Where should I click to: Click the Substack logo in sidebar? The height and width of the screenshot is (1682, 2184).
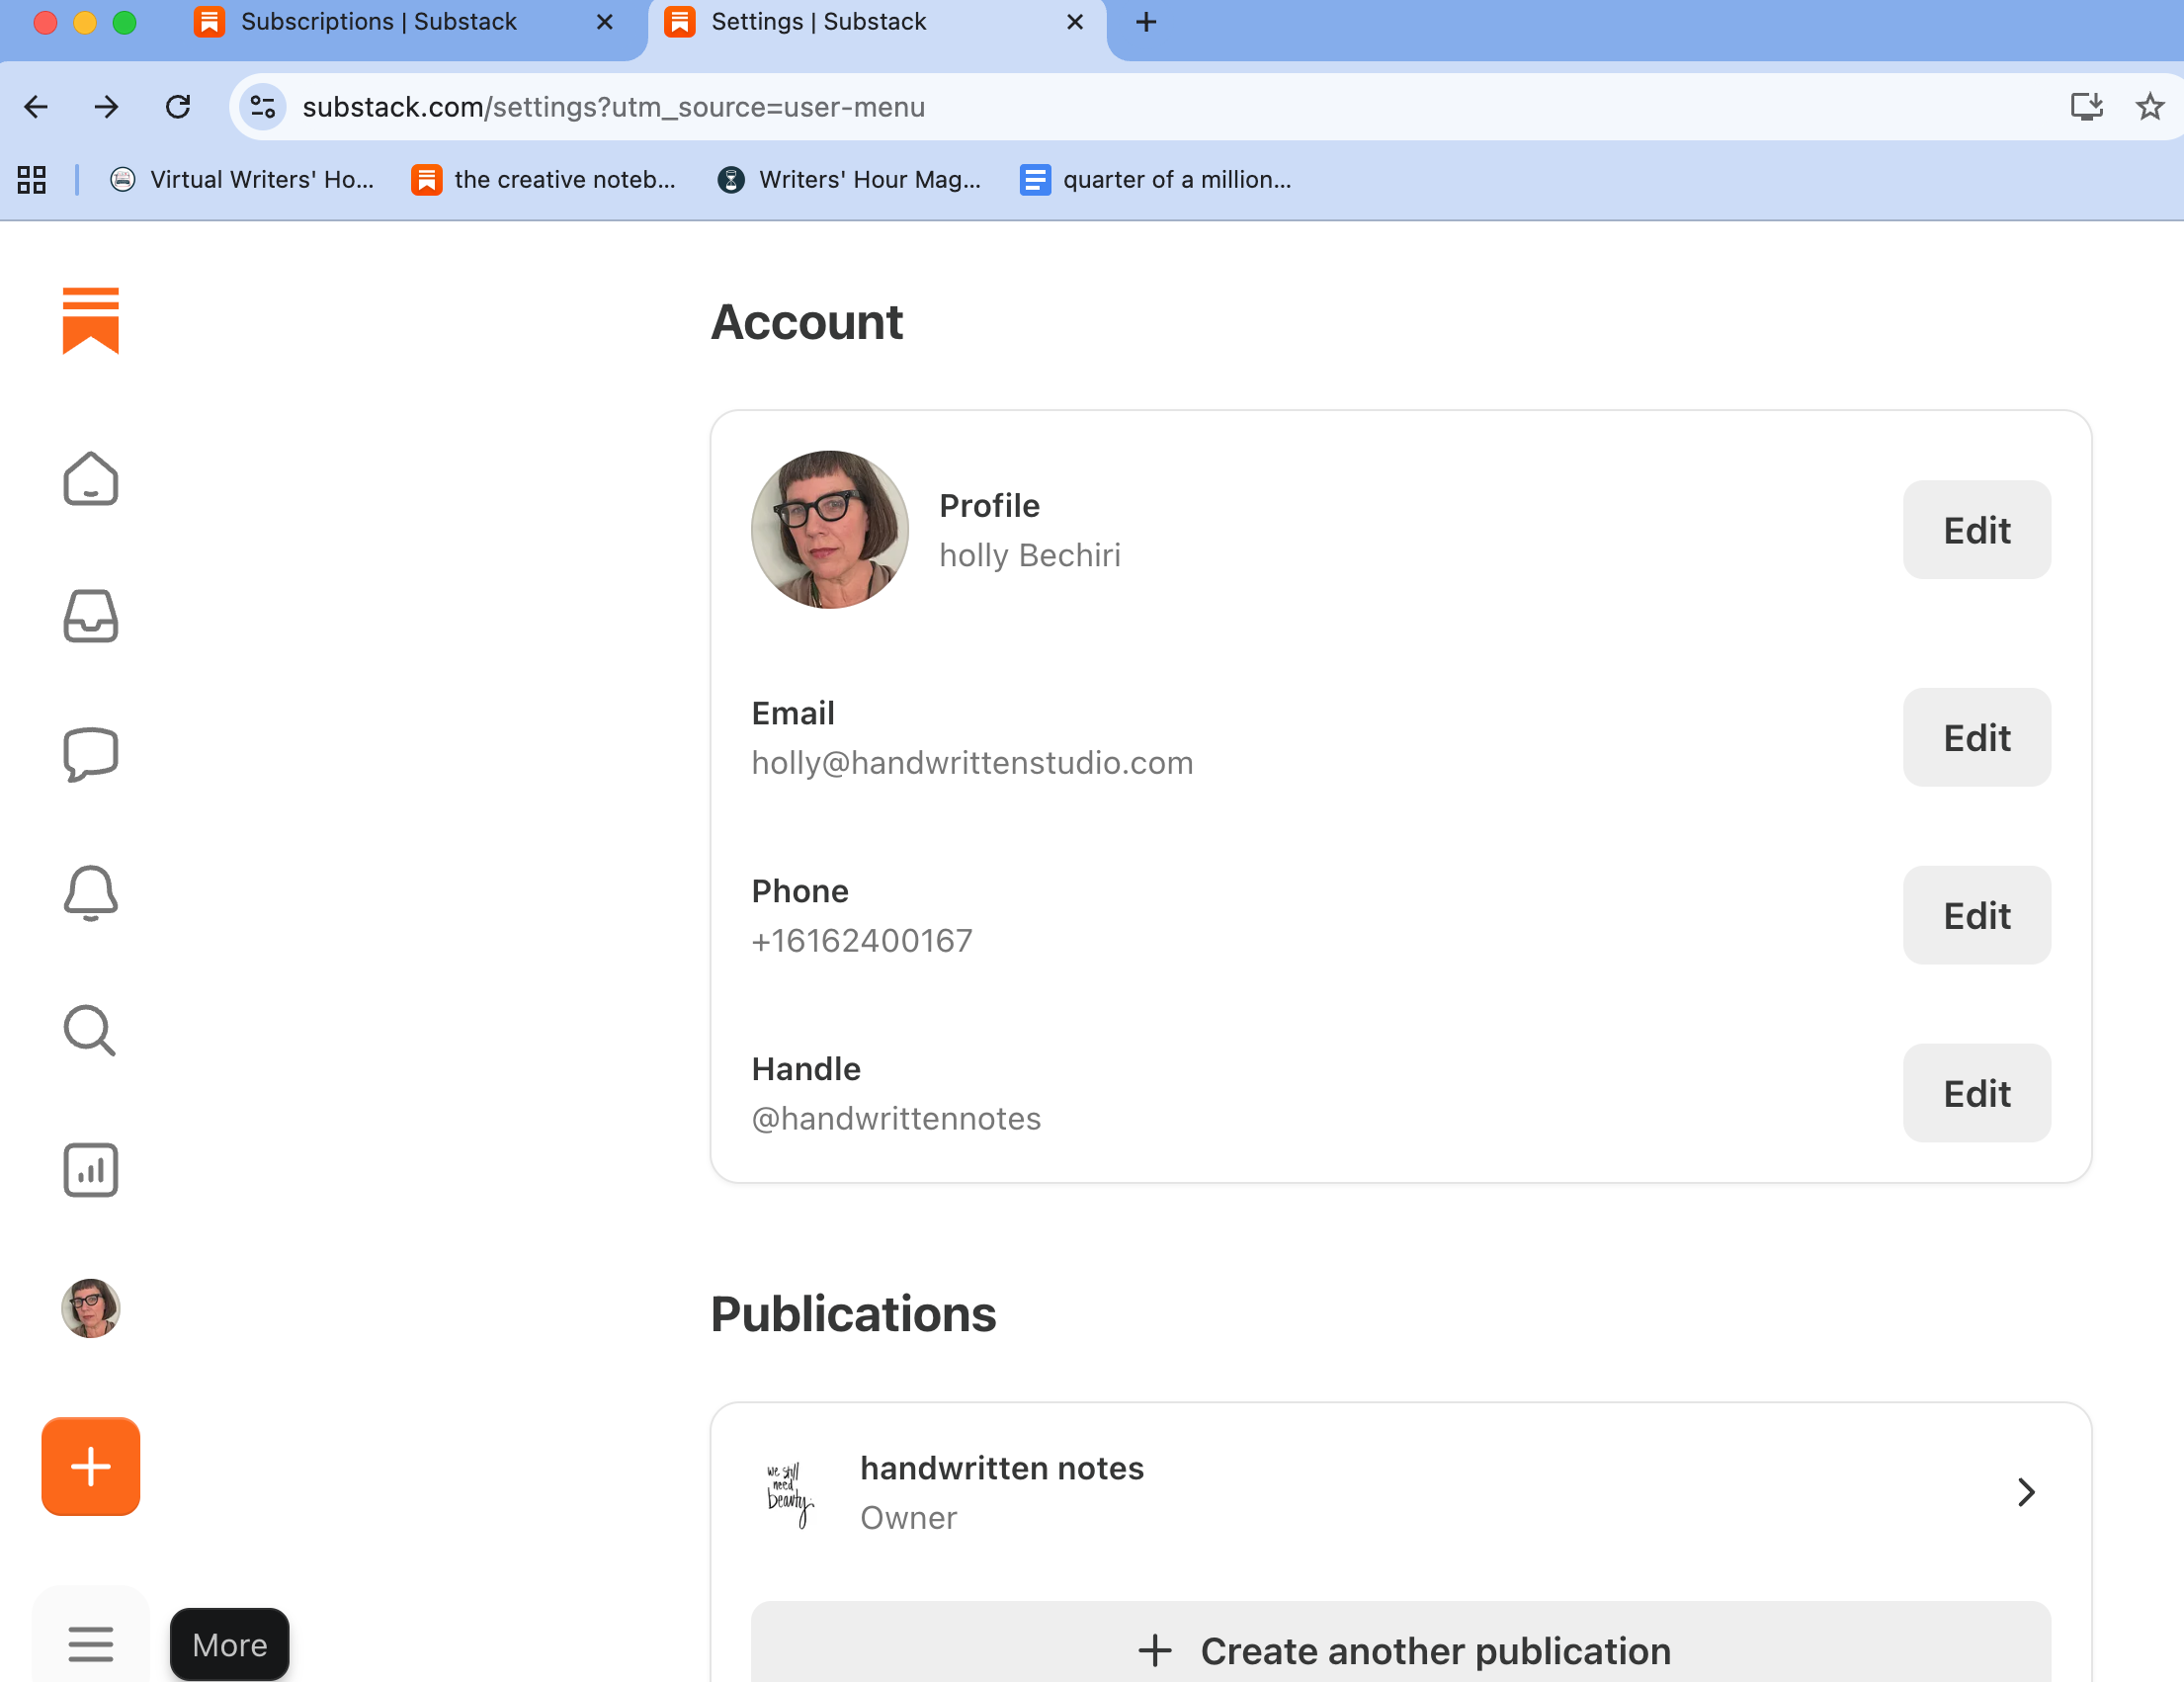(x=90, y=320)
